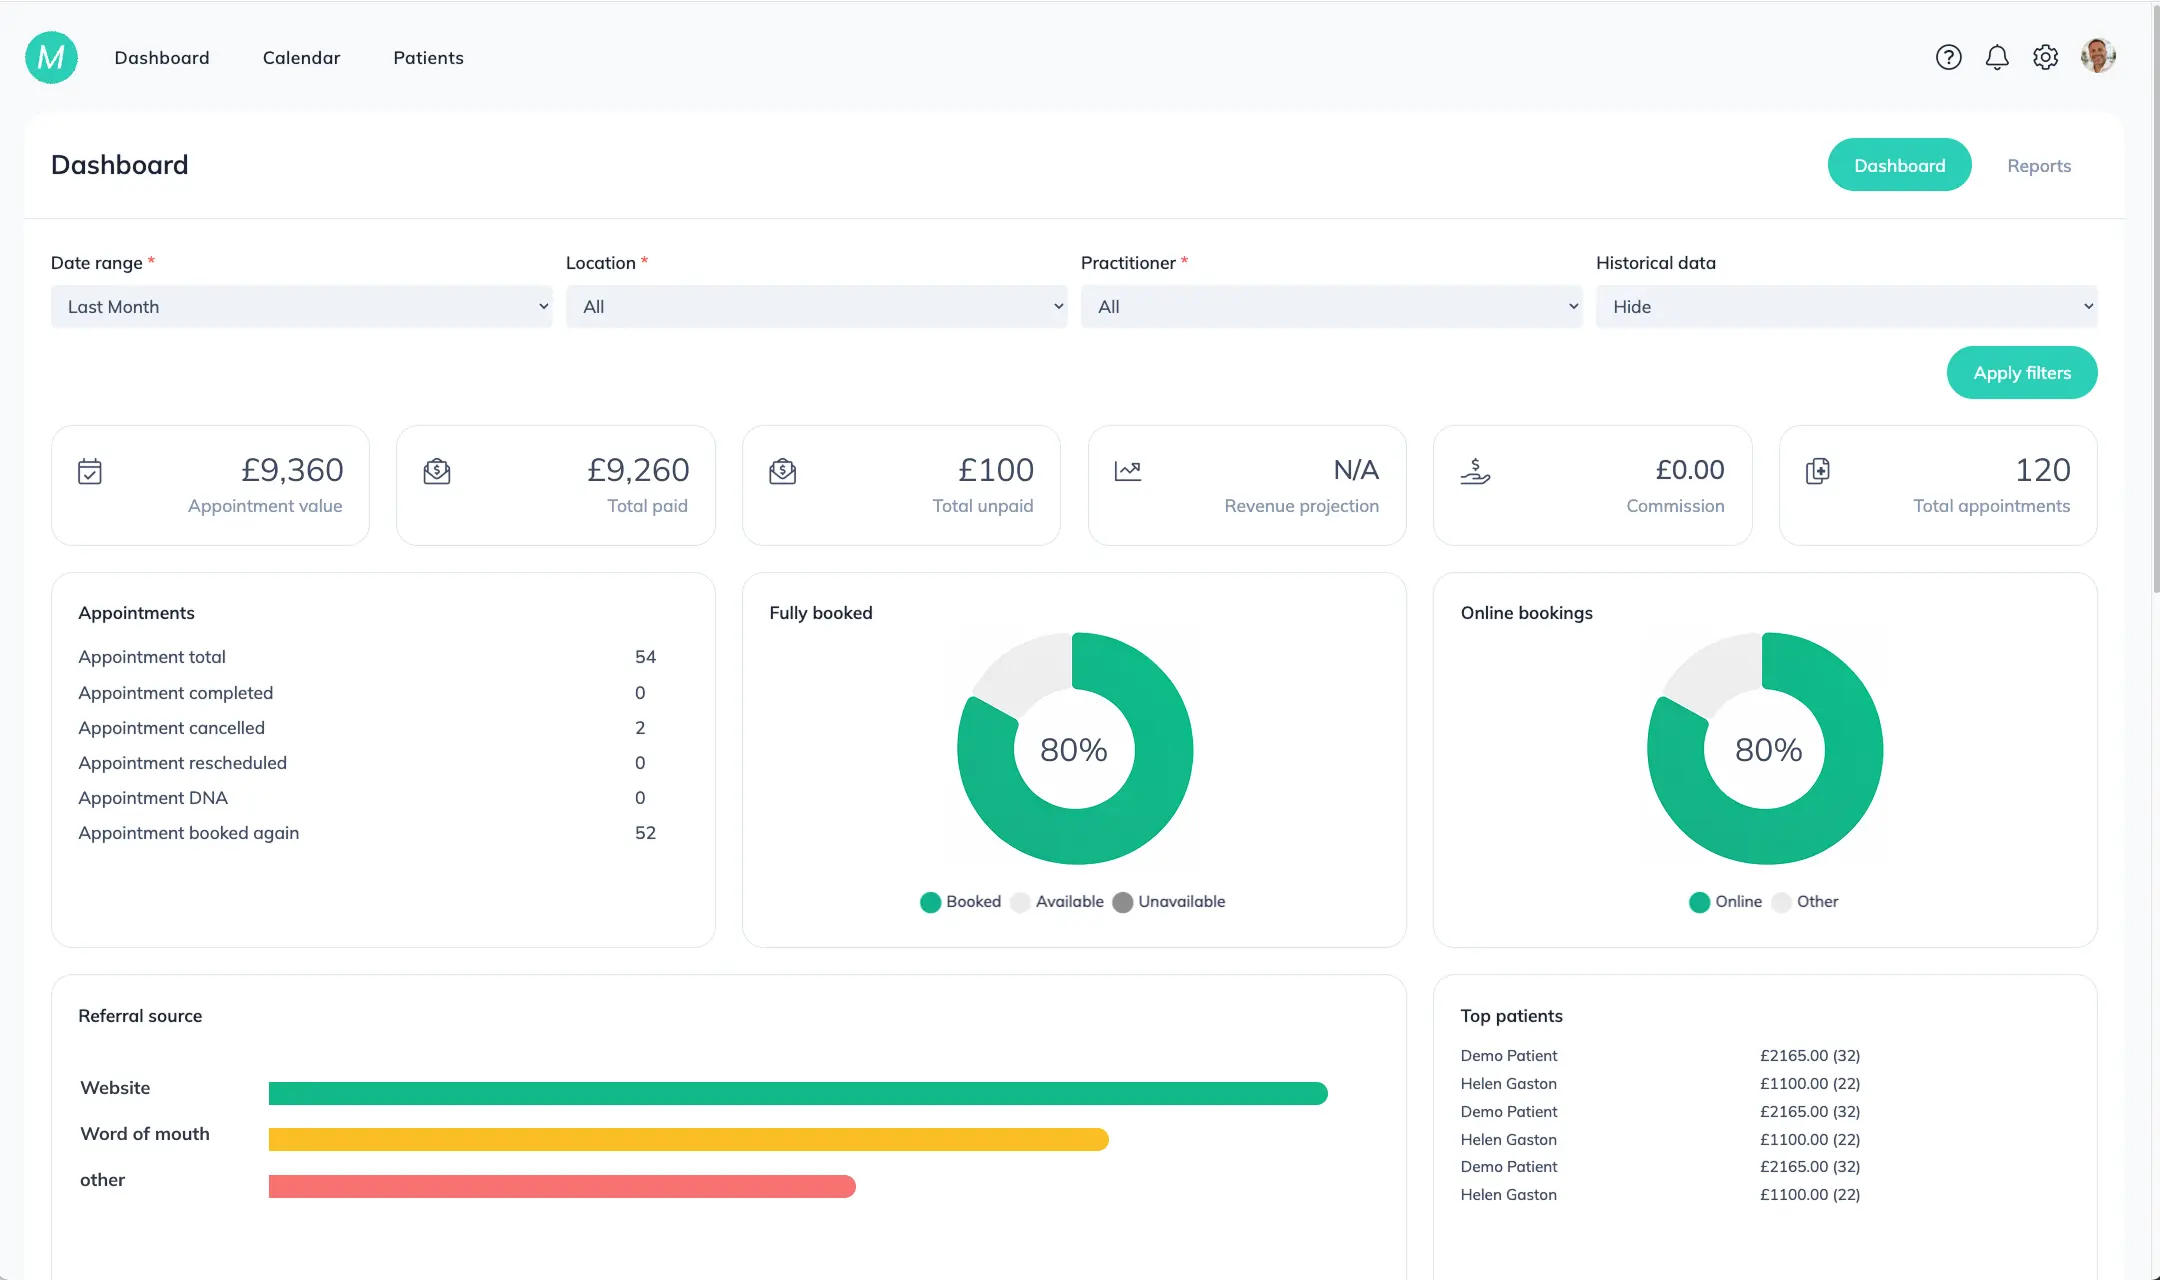The image size is (2160, 1280).
Task: Open the notifications bell
Action: [x=1997, y=57]
